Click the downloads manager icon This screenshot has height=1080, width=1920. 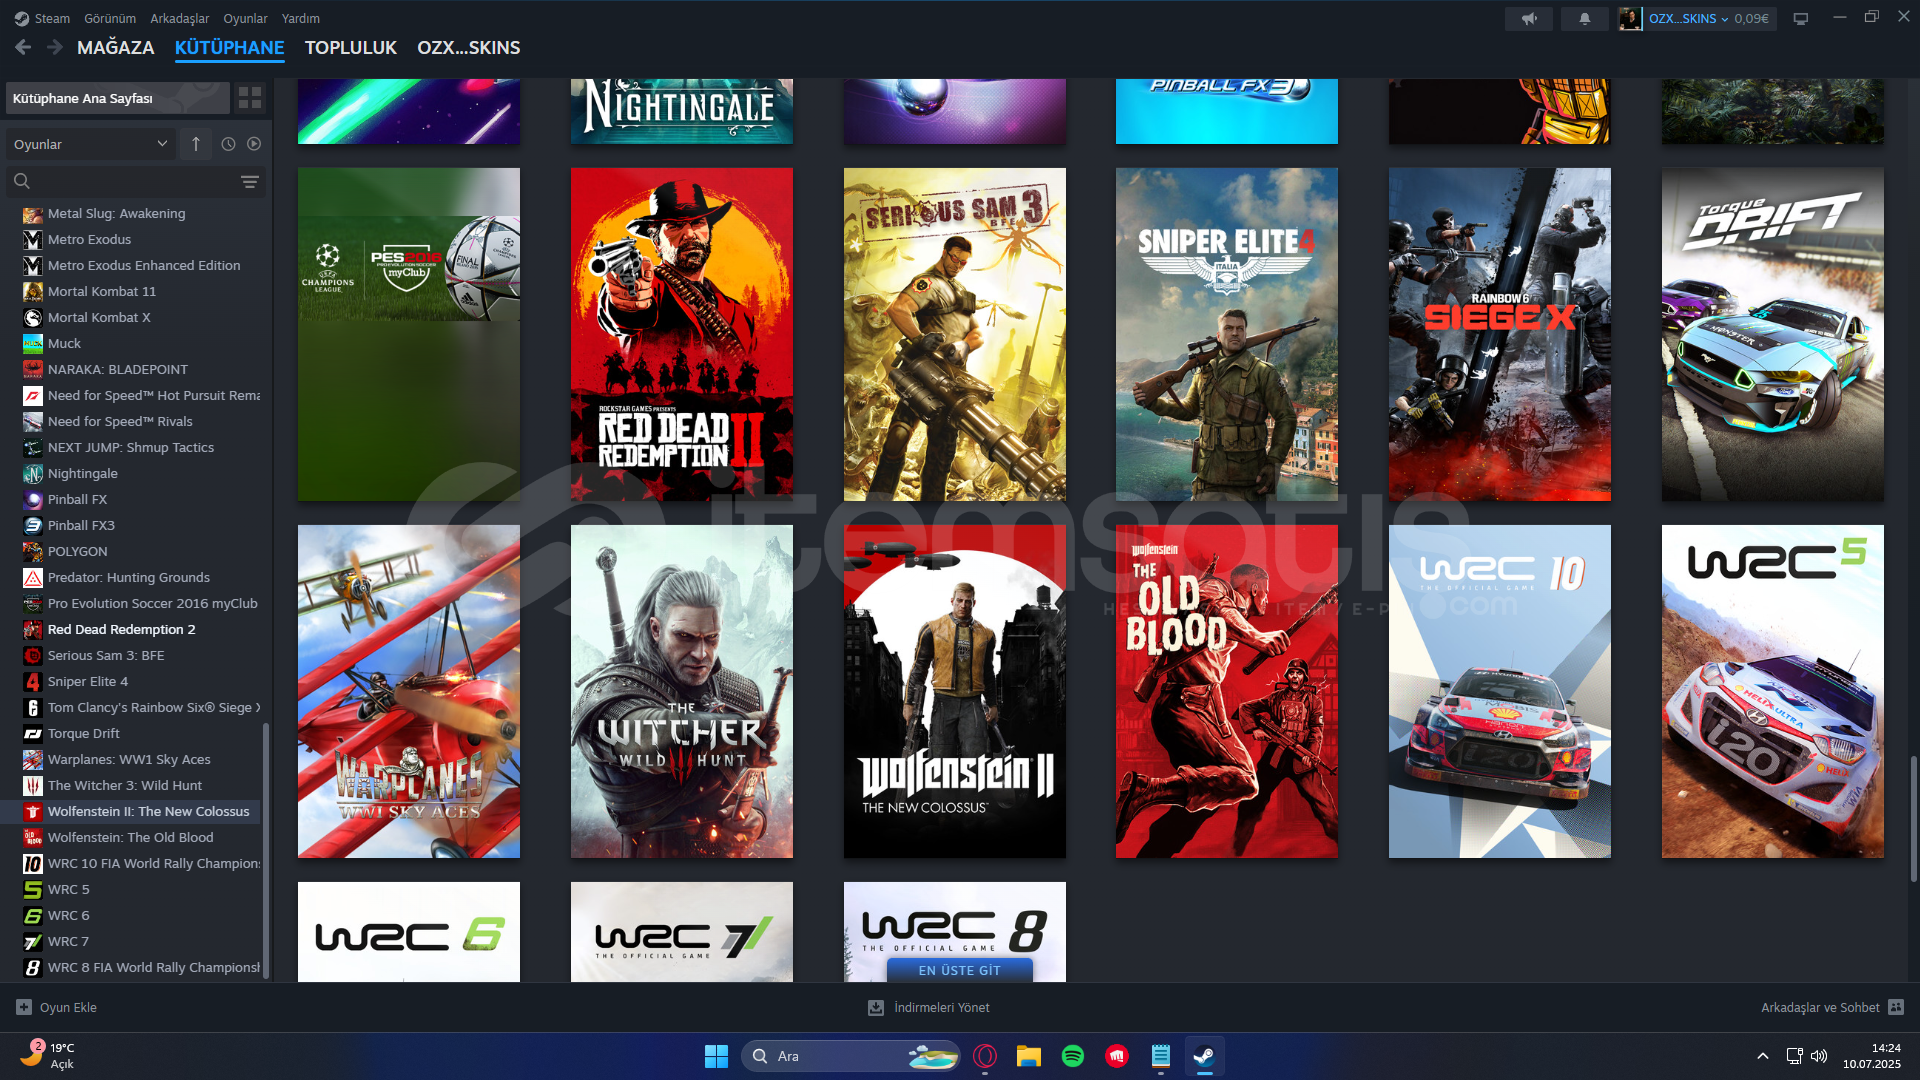click(876, 1007)
